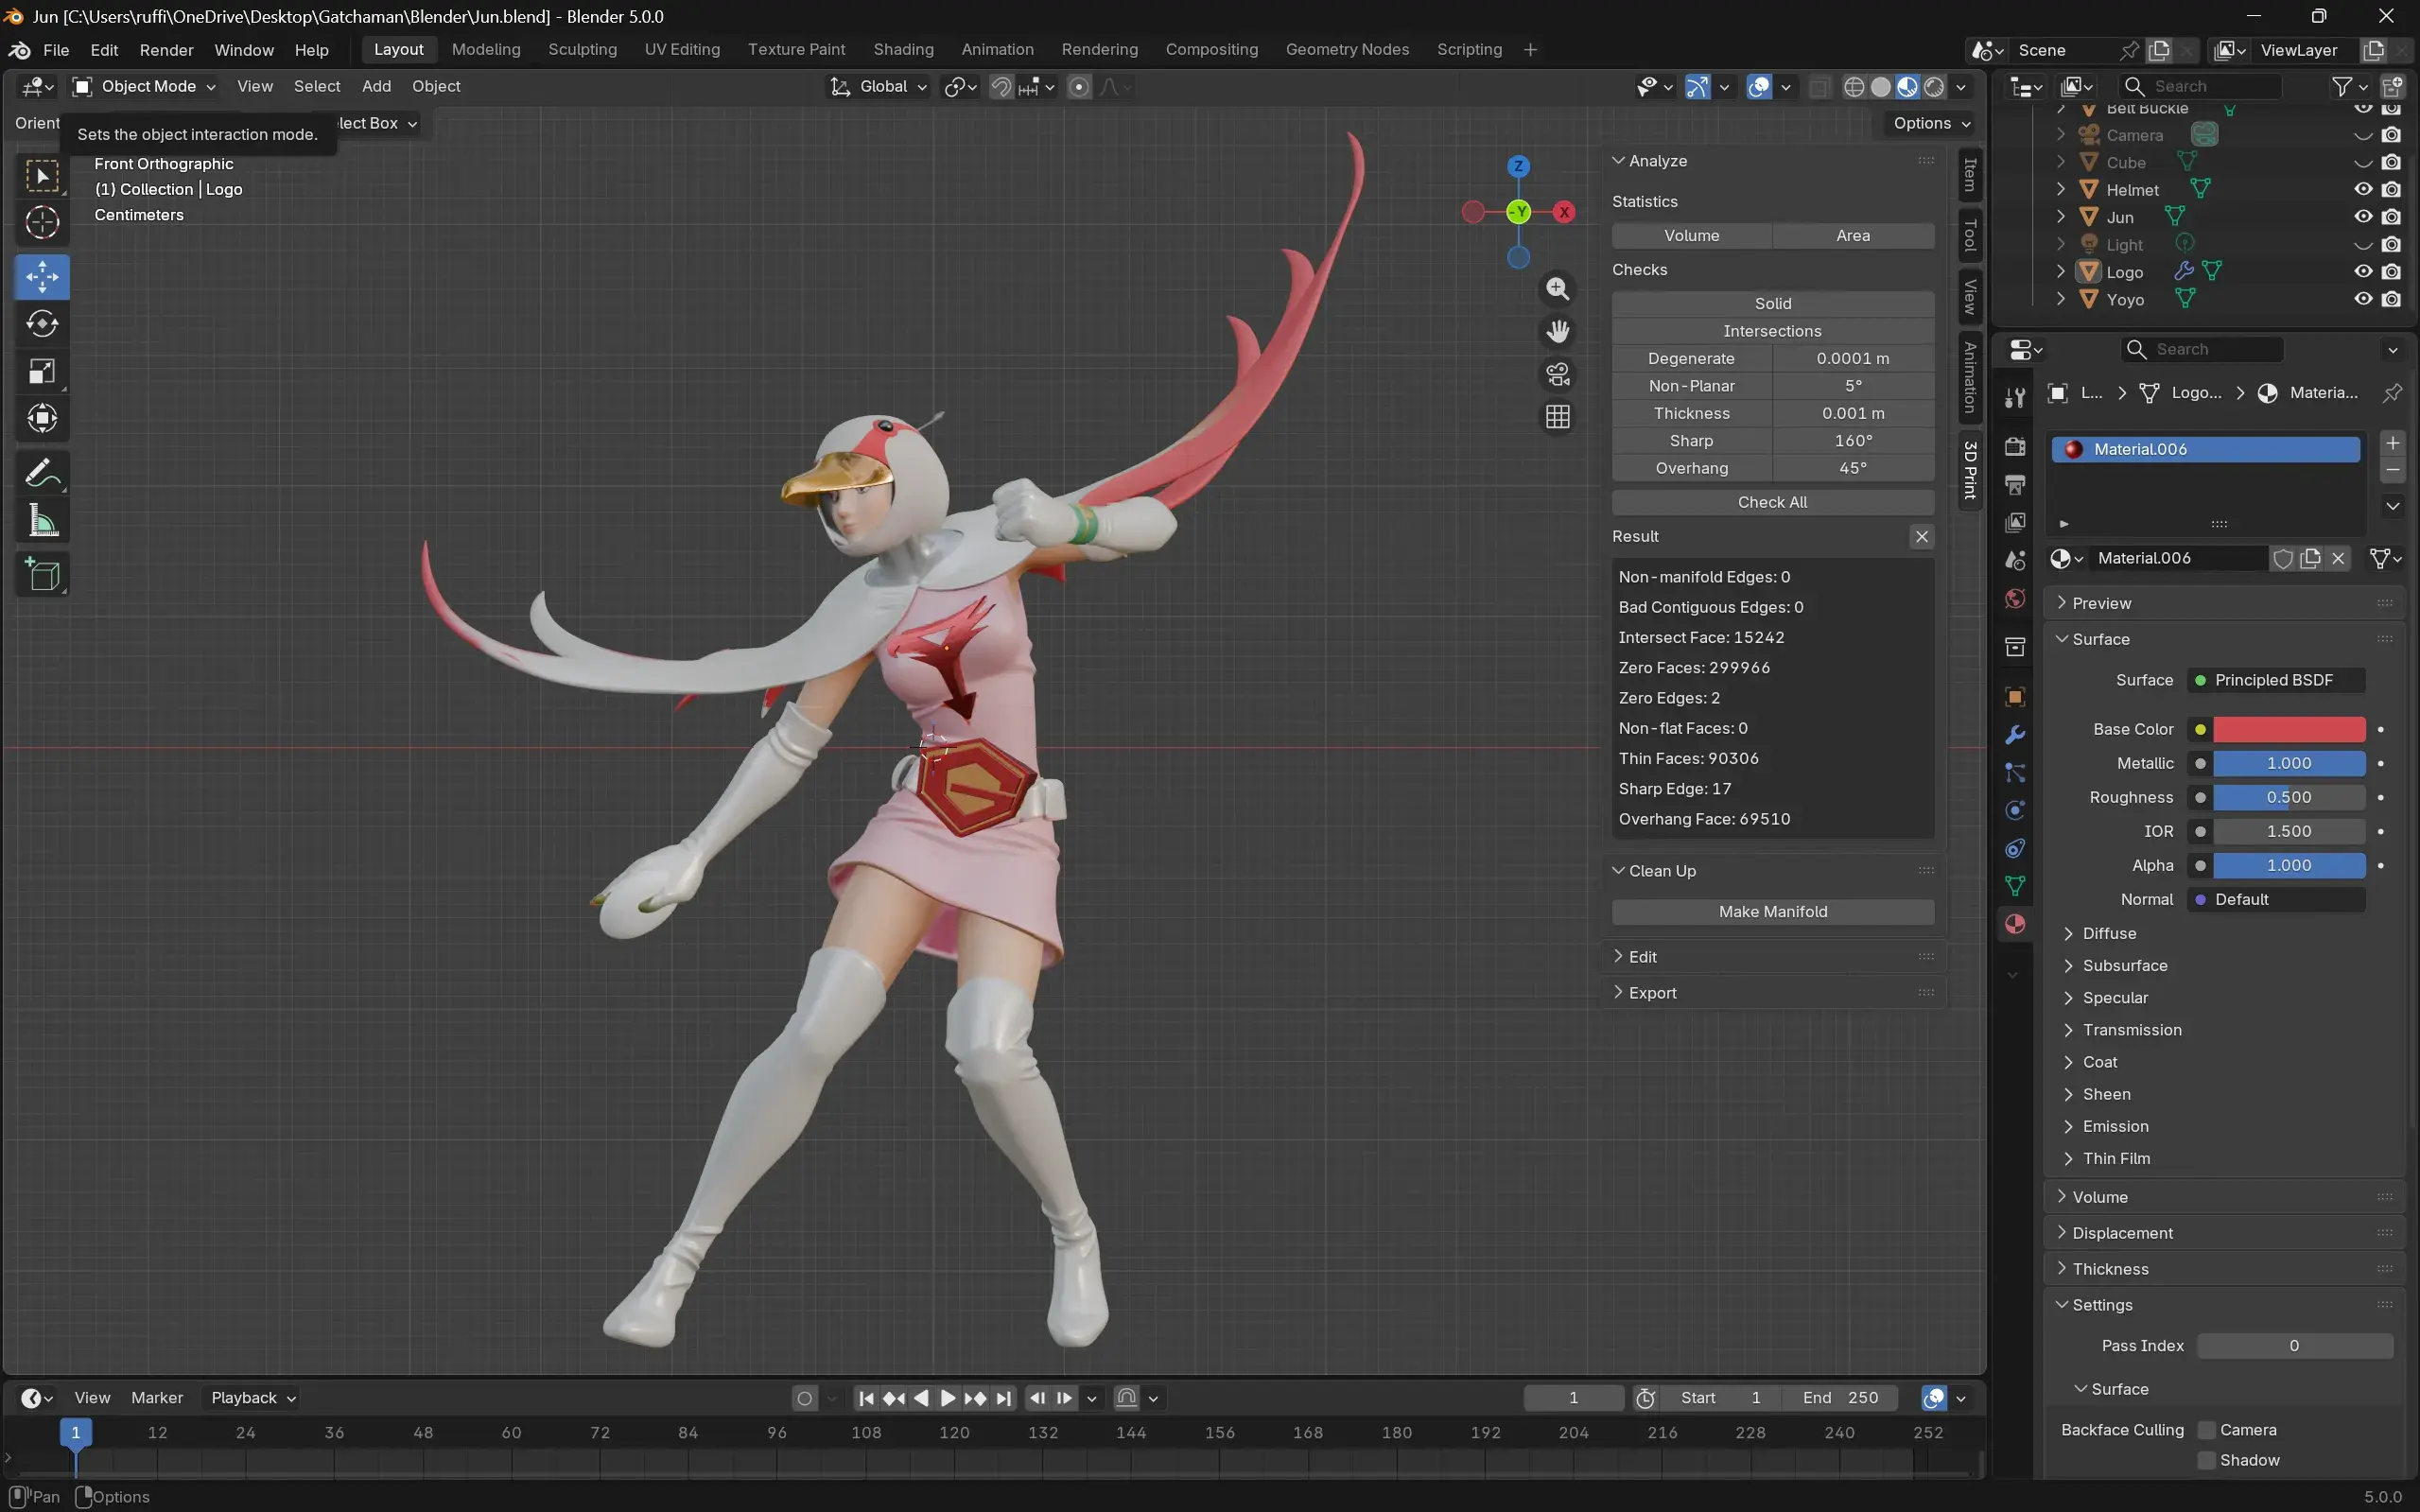Open the Object Data properties tab icon
Viewport: 2420px width, 1512px height.
click(x=2015, y=886)
